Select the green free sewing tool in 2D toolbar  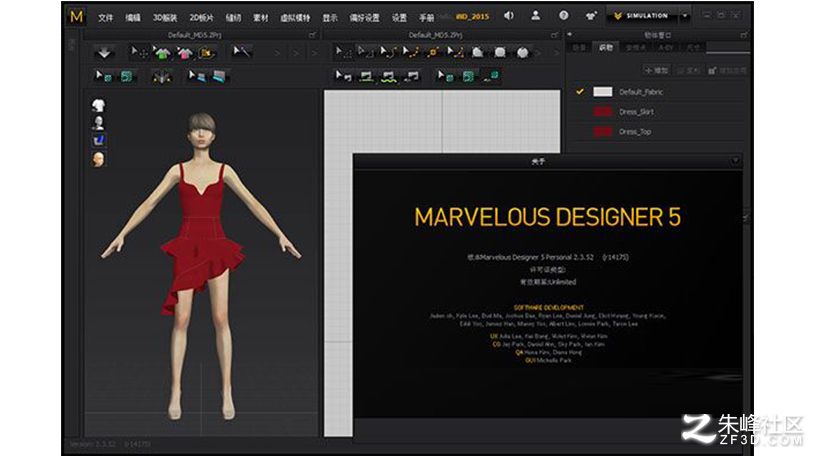(x=389, y=77)
